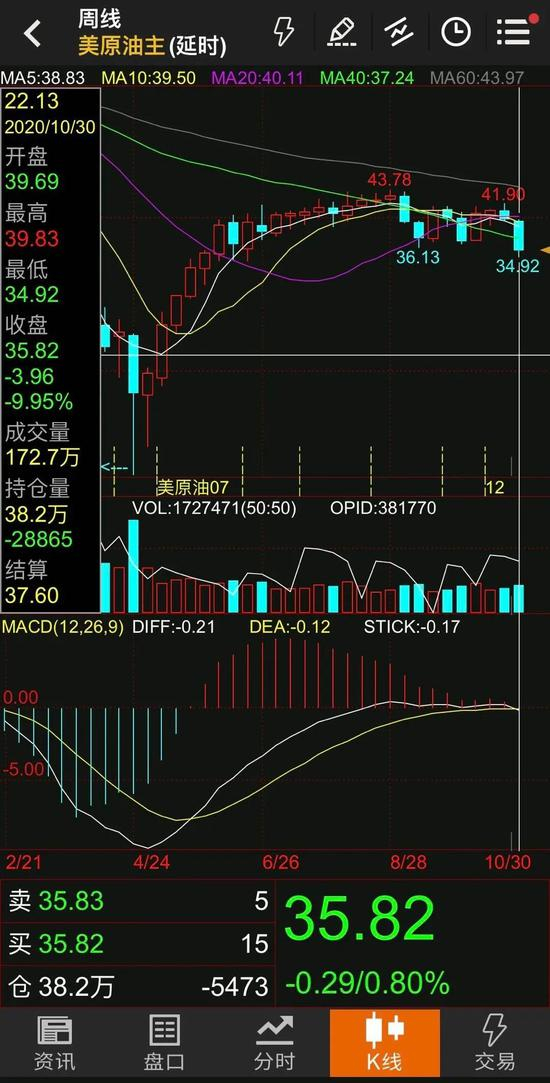Click the MA5:38.83 moving average label
The width and height of the screenshot is (550, 1083).
tap(43, 77)
